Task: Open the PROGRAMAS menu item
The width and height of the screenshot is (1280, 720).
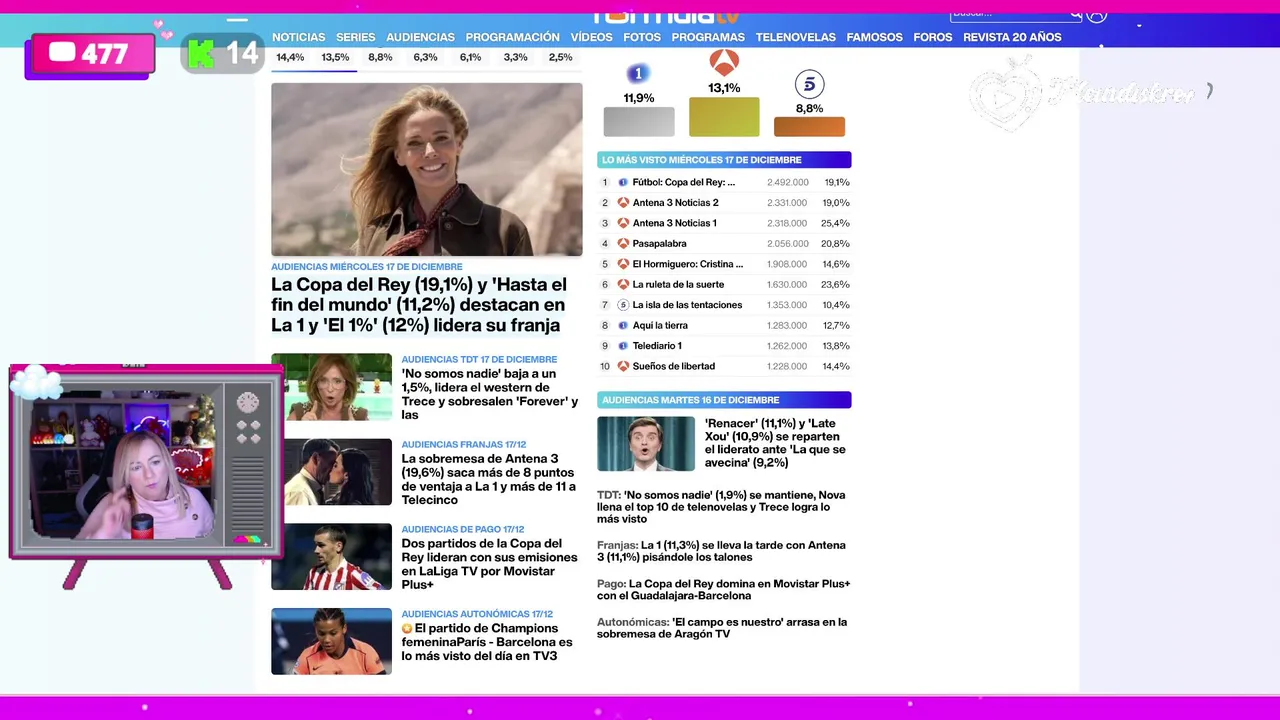Action: [708, 37]
